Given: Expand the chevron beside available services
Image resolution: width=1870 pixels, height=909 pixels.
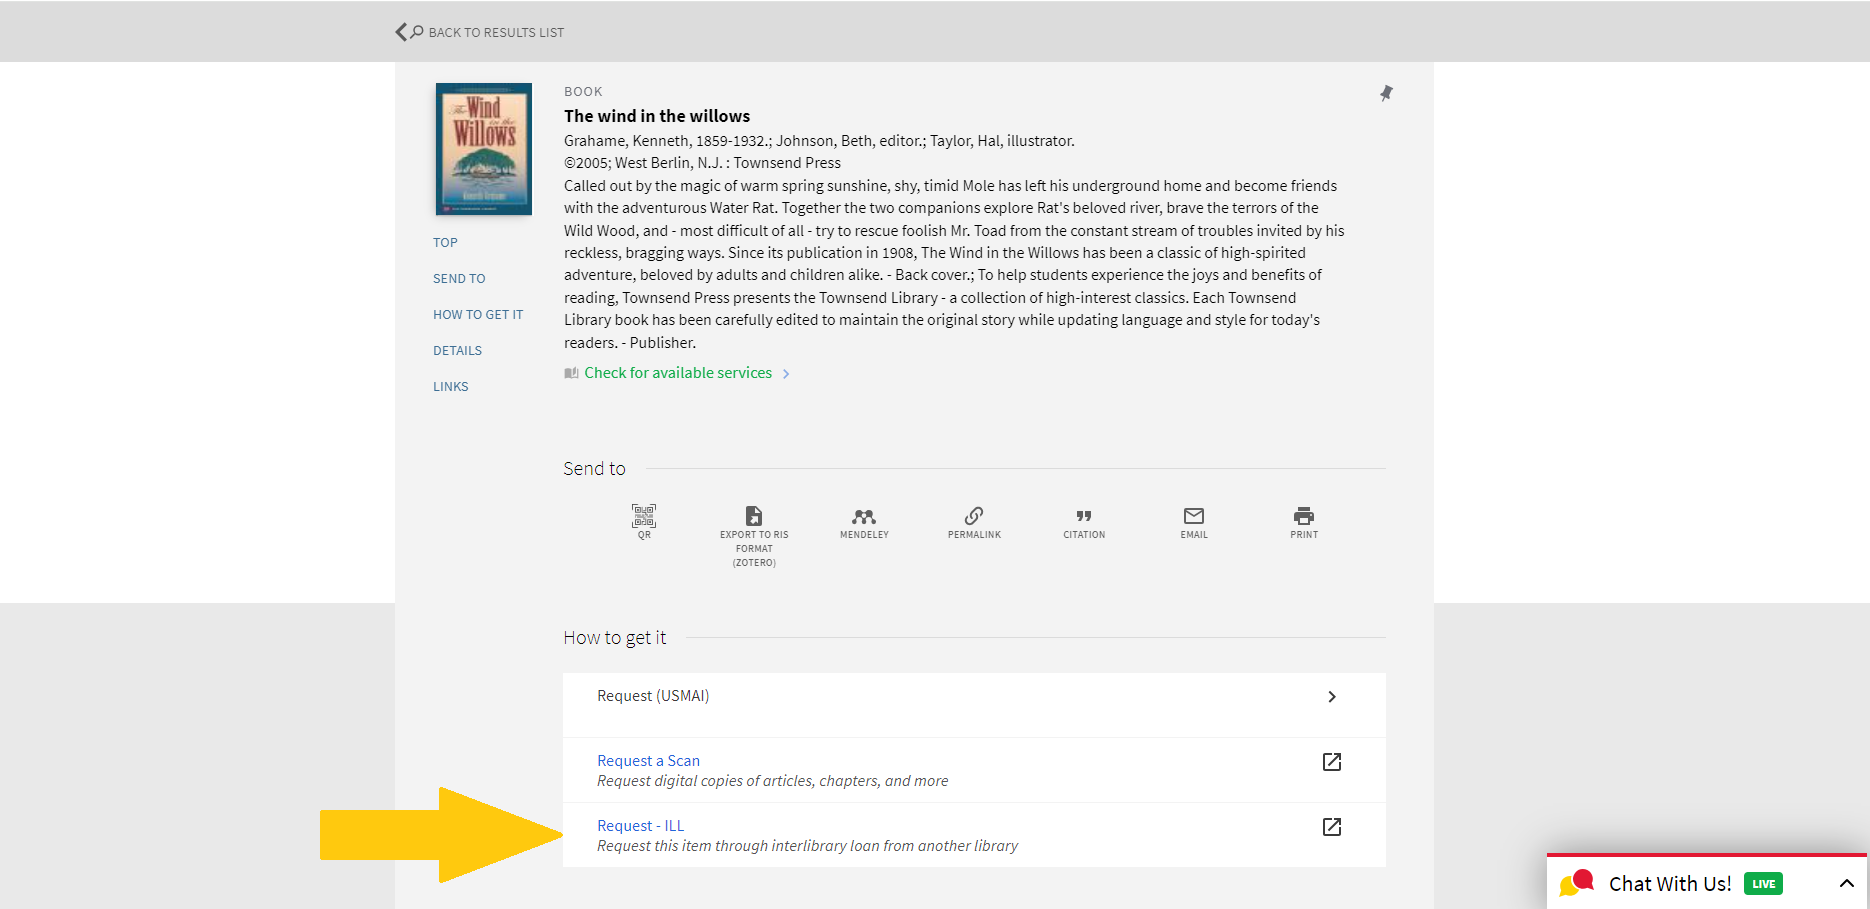Looking at the screenshot, I should (x=786, y=374).
